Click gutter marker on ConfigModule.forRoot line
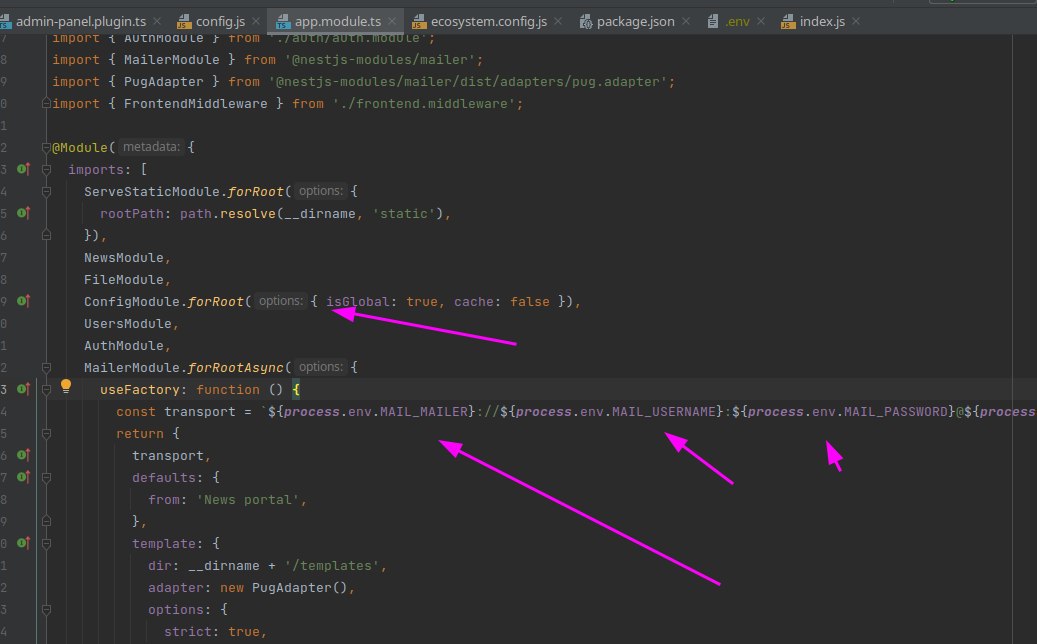 (x=24, y=300)
